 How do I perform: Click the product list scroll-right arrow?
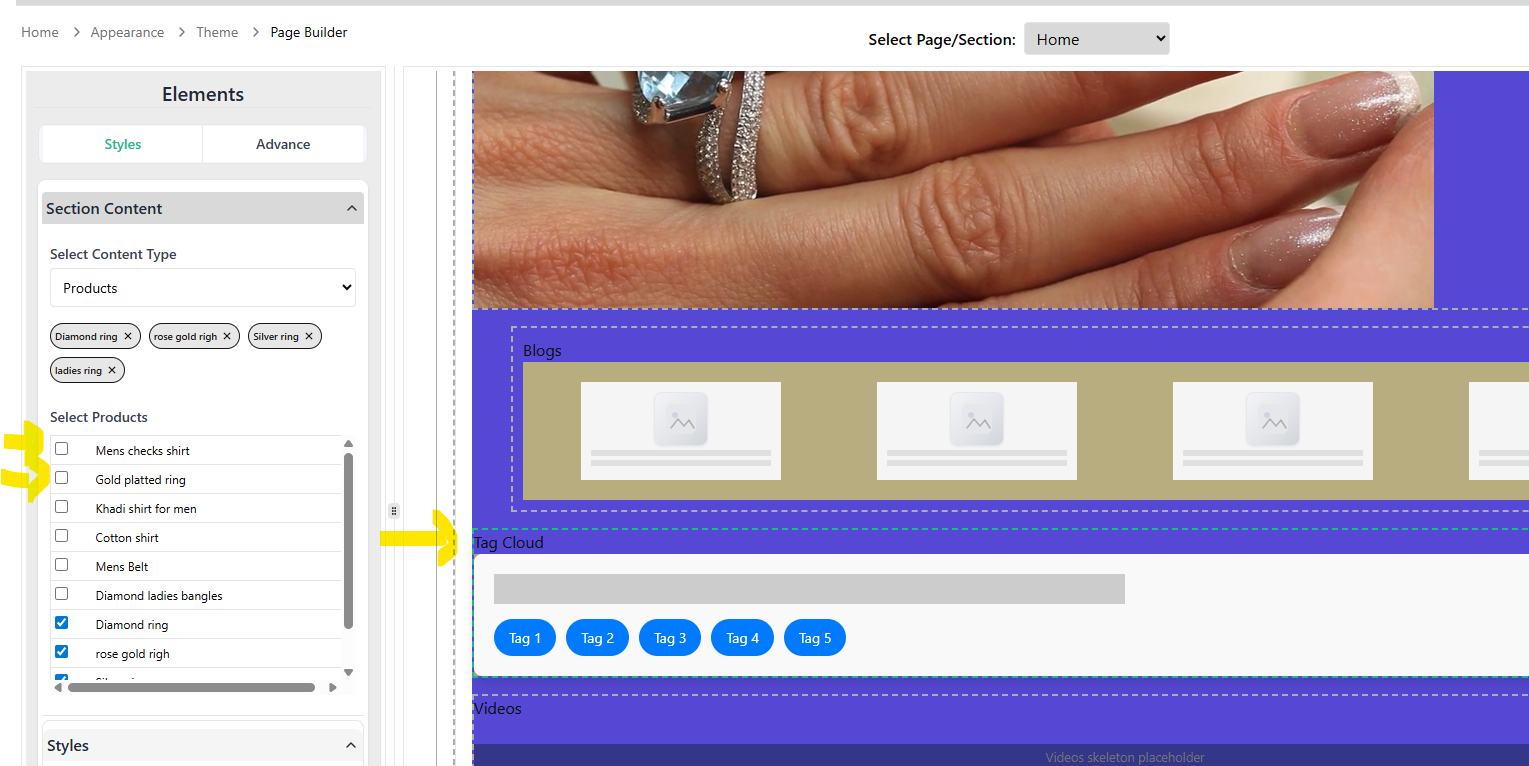333,687
